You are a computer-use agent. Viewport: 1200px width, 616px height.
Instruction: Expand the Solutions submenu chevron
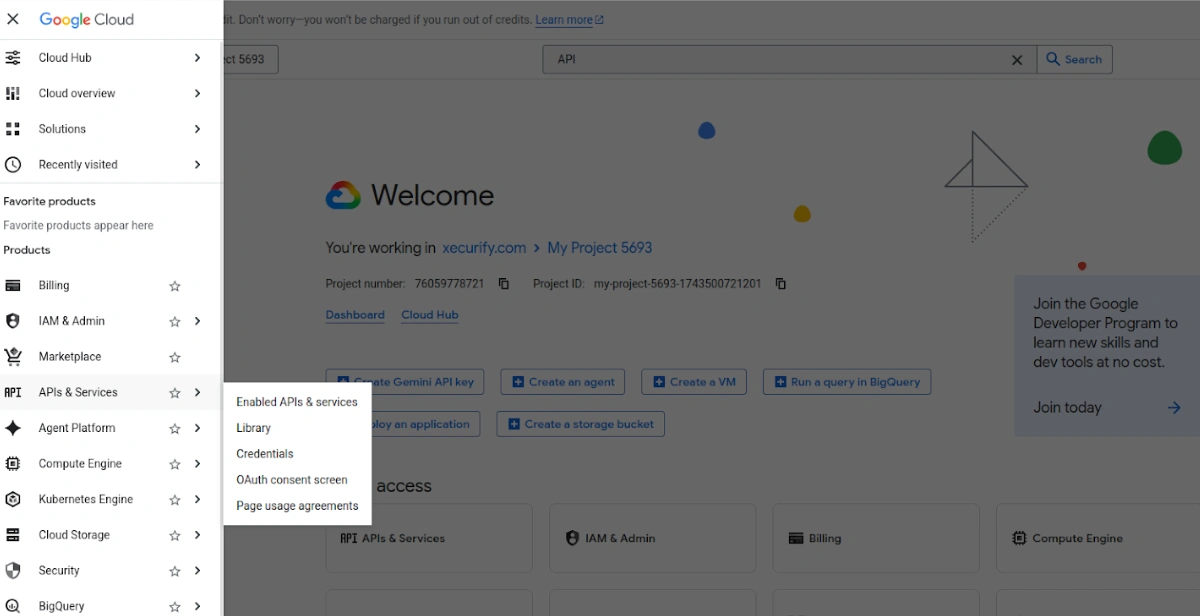pos(197,129)
